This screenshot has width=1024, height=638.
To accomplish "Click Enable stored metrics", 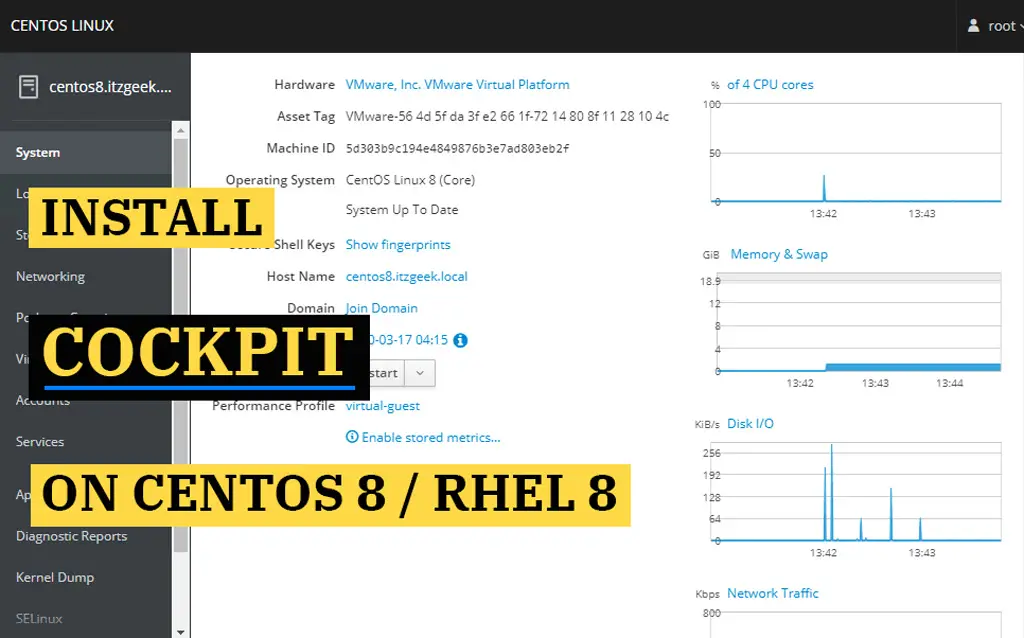I will click(x=424, y=437).
